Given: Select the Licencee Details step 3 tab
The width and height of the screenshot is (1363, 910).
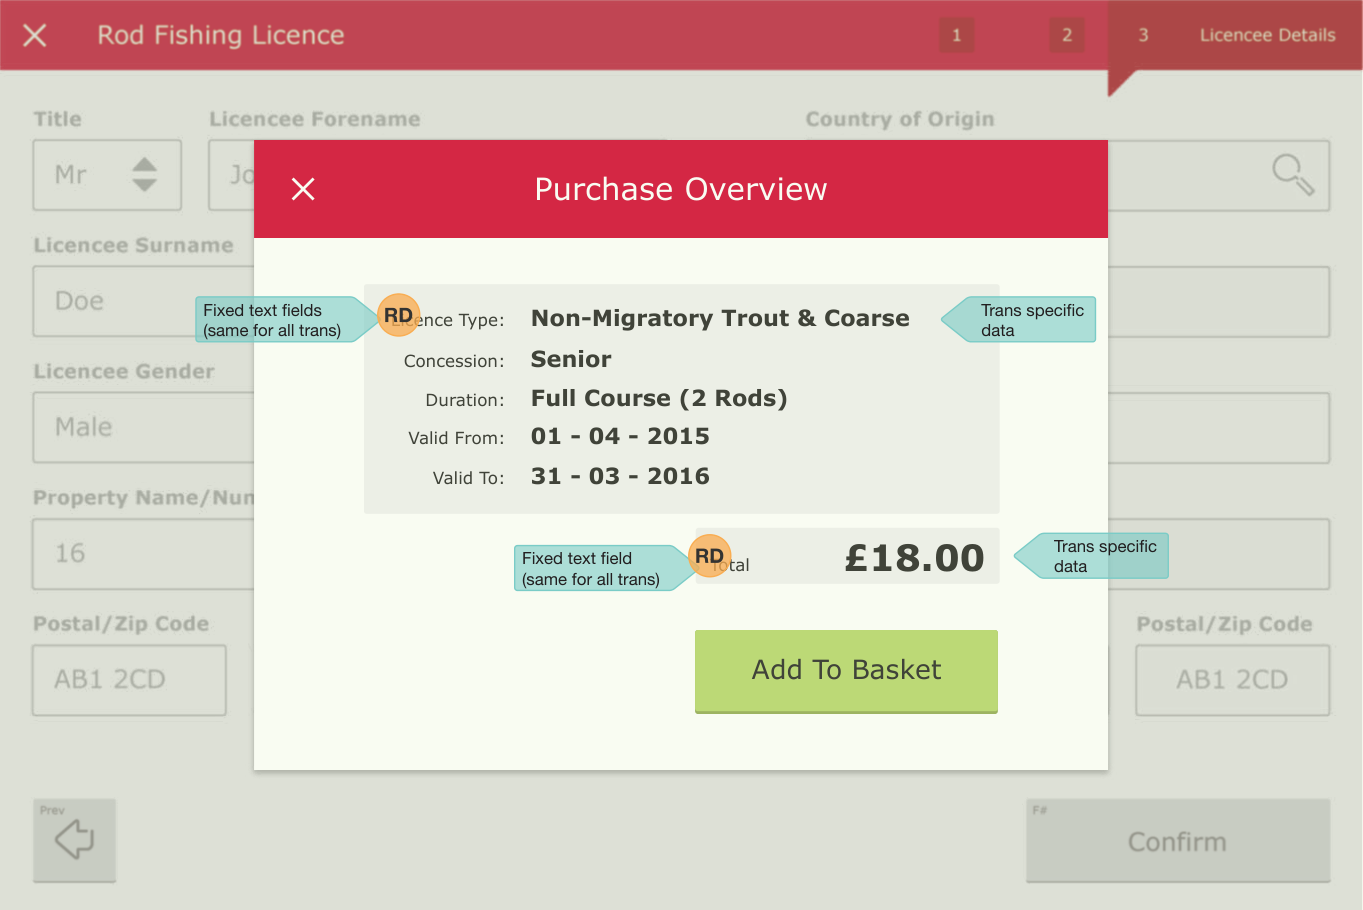Looking at the screenshot, I should (1235, 35).
